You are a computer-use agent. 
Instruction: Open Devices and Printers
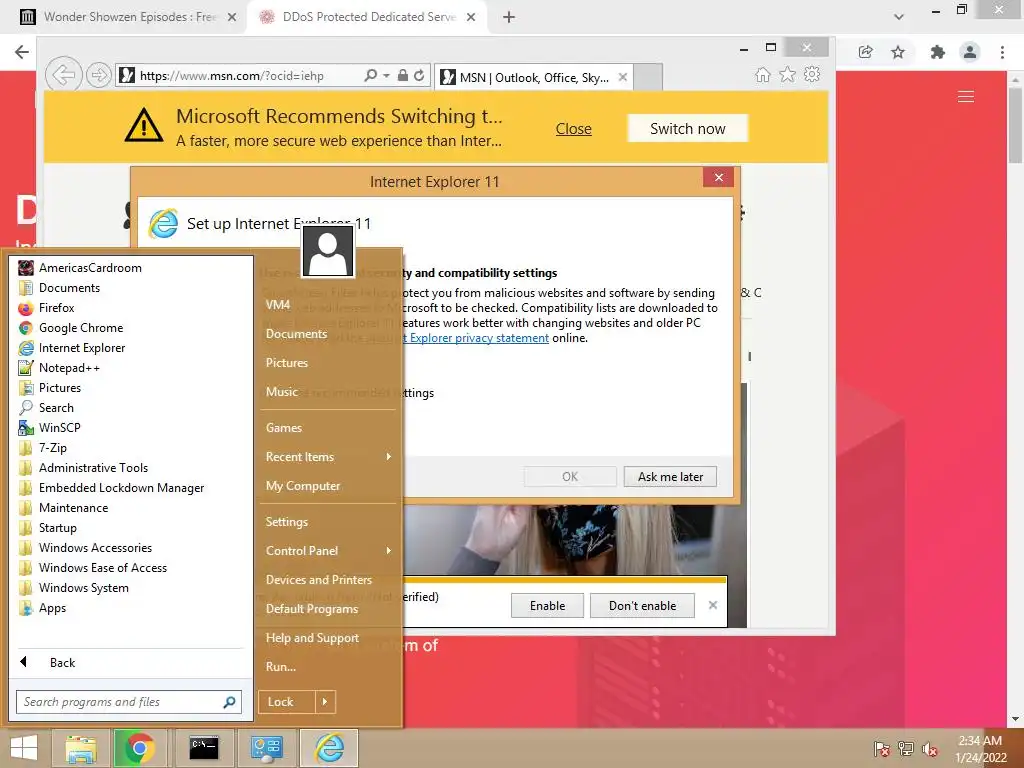click(x=319, y=580)
